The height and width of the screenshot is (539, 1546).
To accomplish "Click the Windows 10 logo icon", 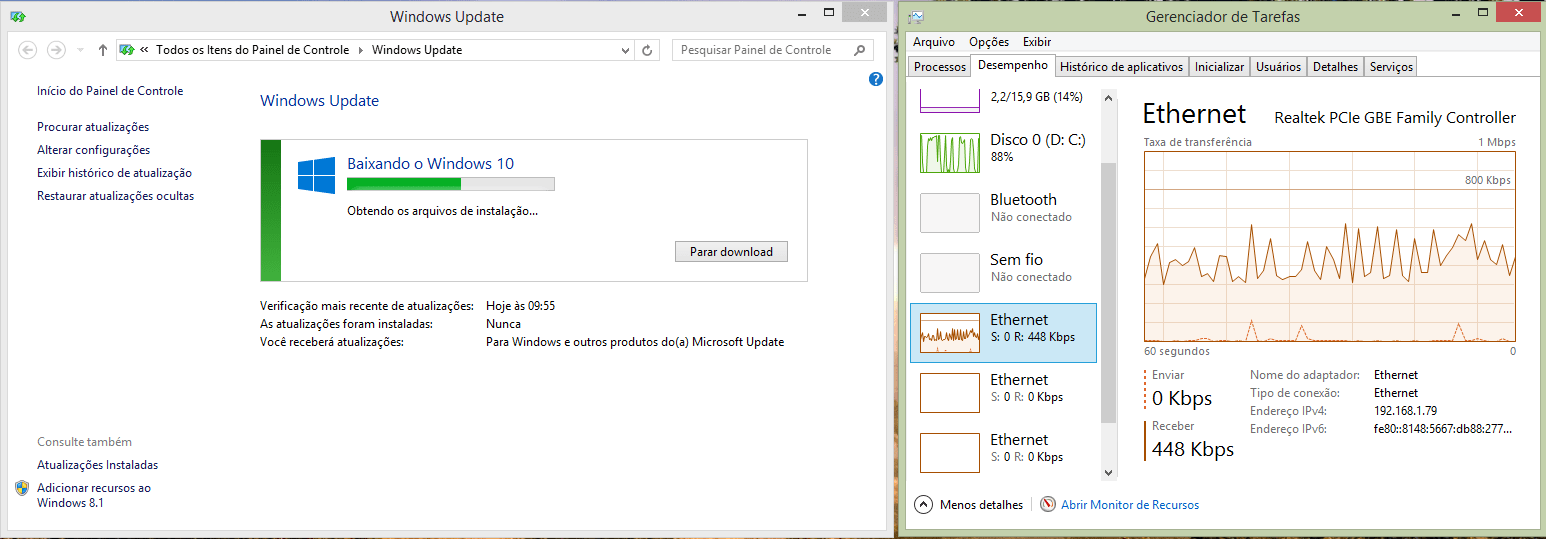I will [x=316, y=175].
